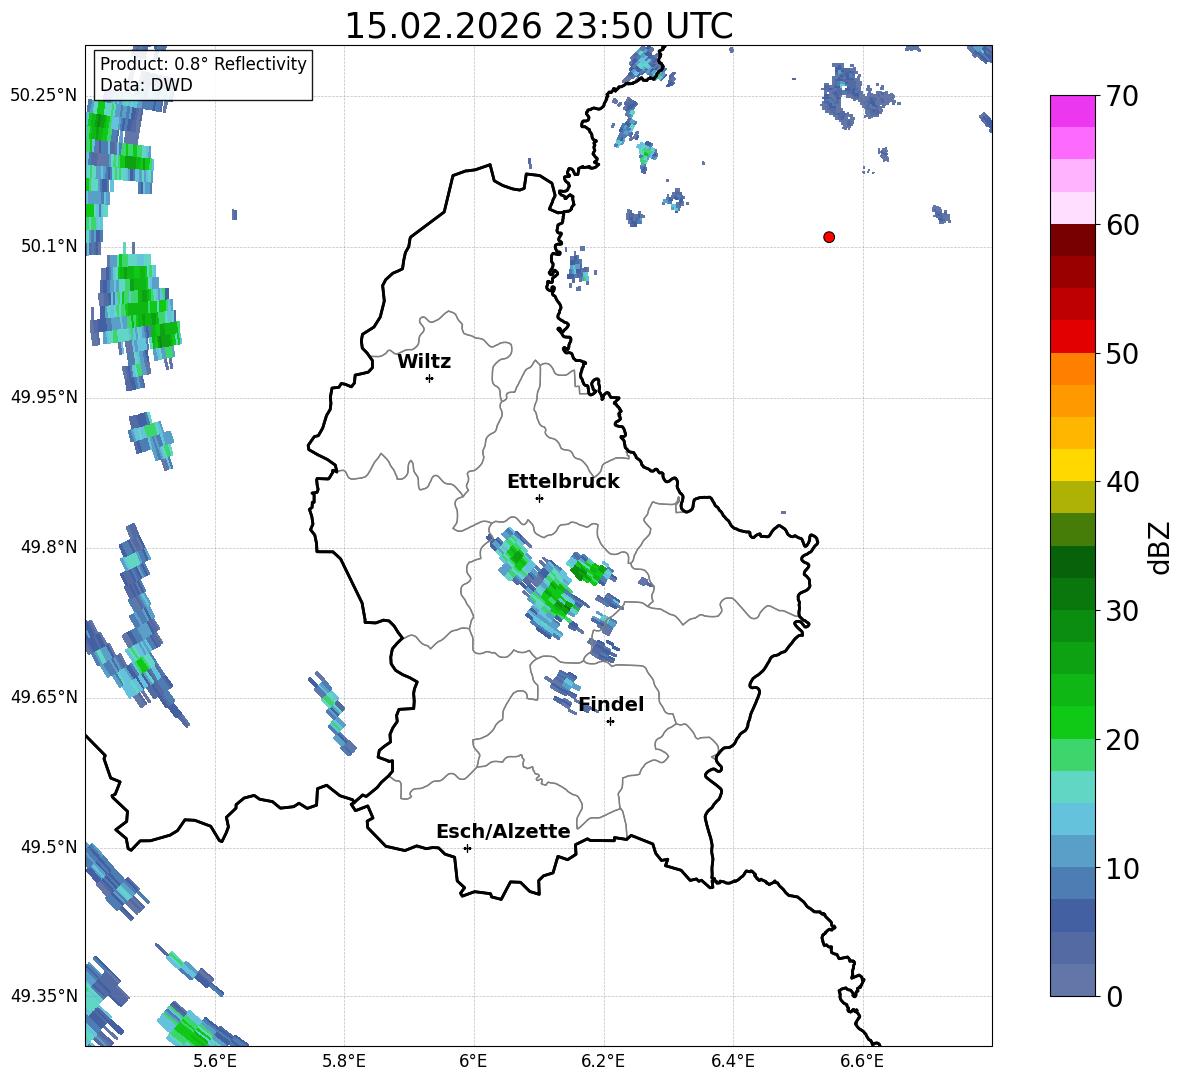Click the 5.6°E longitude label
1184x1081 pixels.
[x=214, y=1061]
